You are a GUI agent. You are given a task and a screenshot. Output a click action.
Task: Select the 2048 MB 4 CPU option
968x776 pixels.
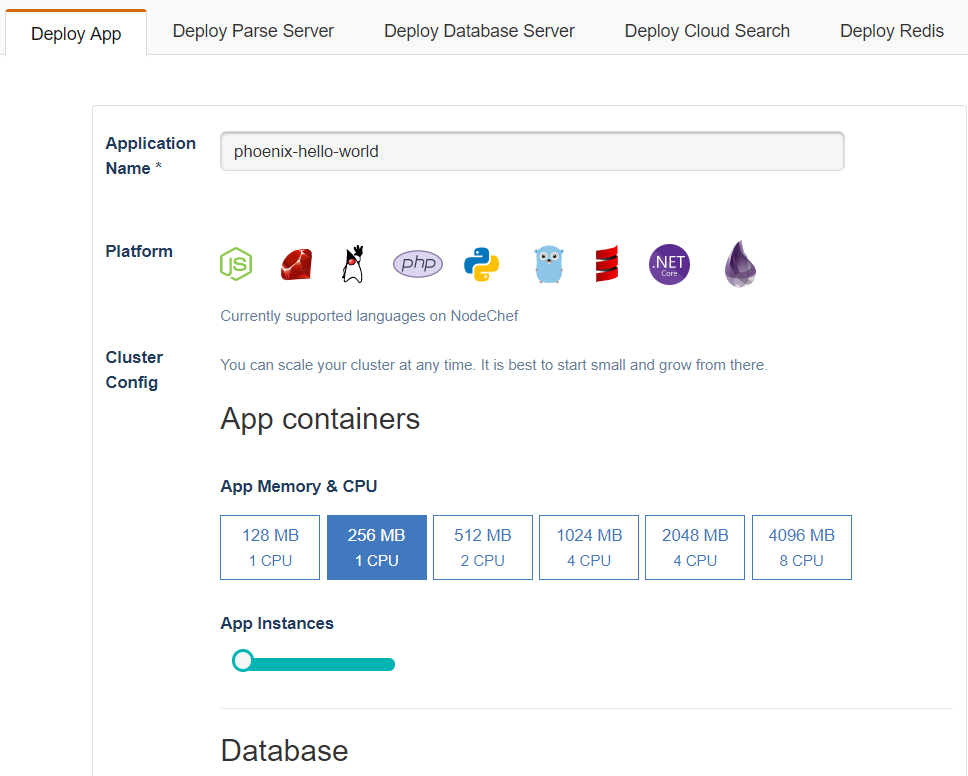pos(695,548)
